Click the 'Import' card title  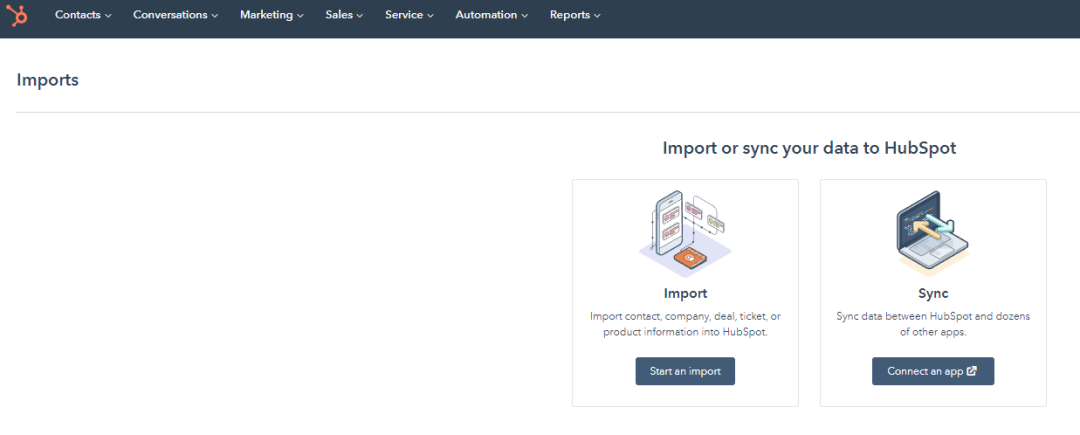[x=685, y=293]
